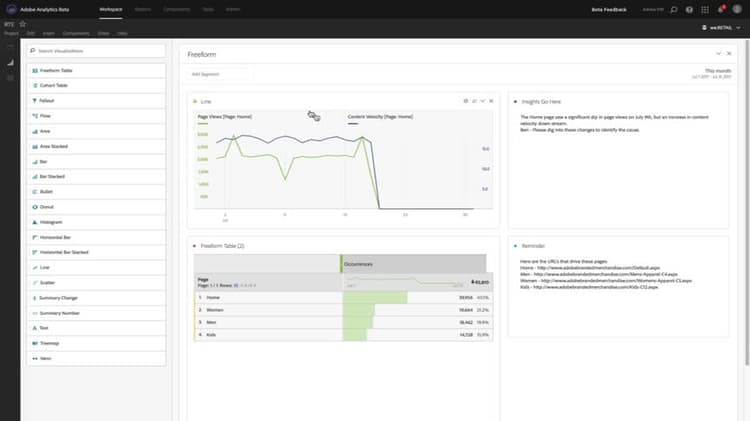Select the Fallout visualization
750x421 pixels.
click(x=97, y=101)
